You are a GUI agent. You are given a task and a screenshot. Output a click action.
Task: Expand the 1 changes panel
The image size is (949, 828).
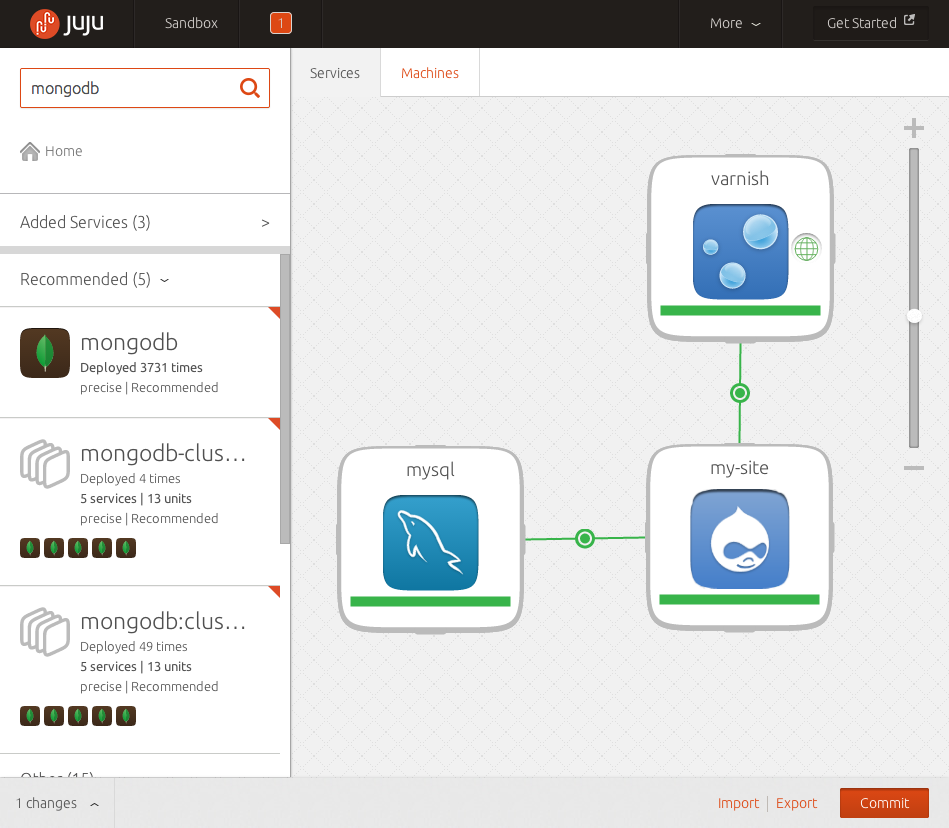pyautogui.click(x=57, y=803)
